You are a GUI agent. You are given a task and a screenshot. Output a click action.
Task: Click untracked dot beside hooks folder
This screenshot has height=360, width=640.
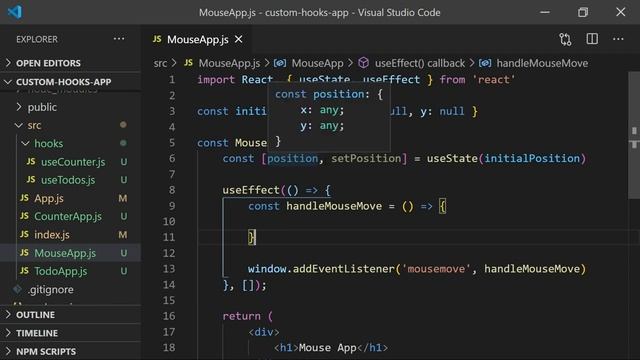[123, 143]
